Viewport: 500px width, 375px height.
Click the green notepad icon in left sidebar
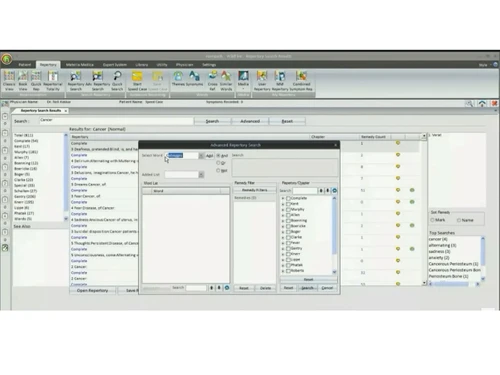[5, 248]
